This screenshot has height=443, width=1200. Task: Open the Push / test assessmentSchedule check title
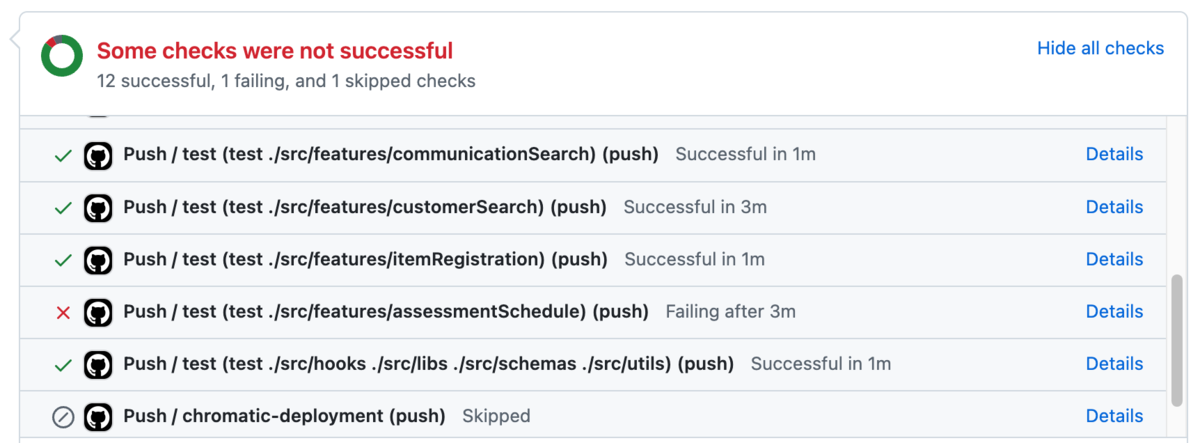coord(386,311)
